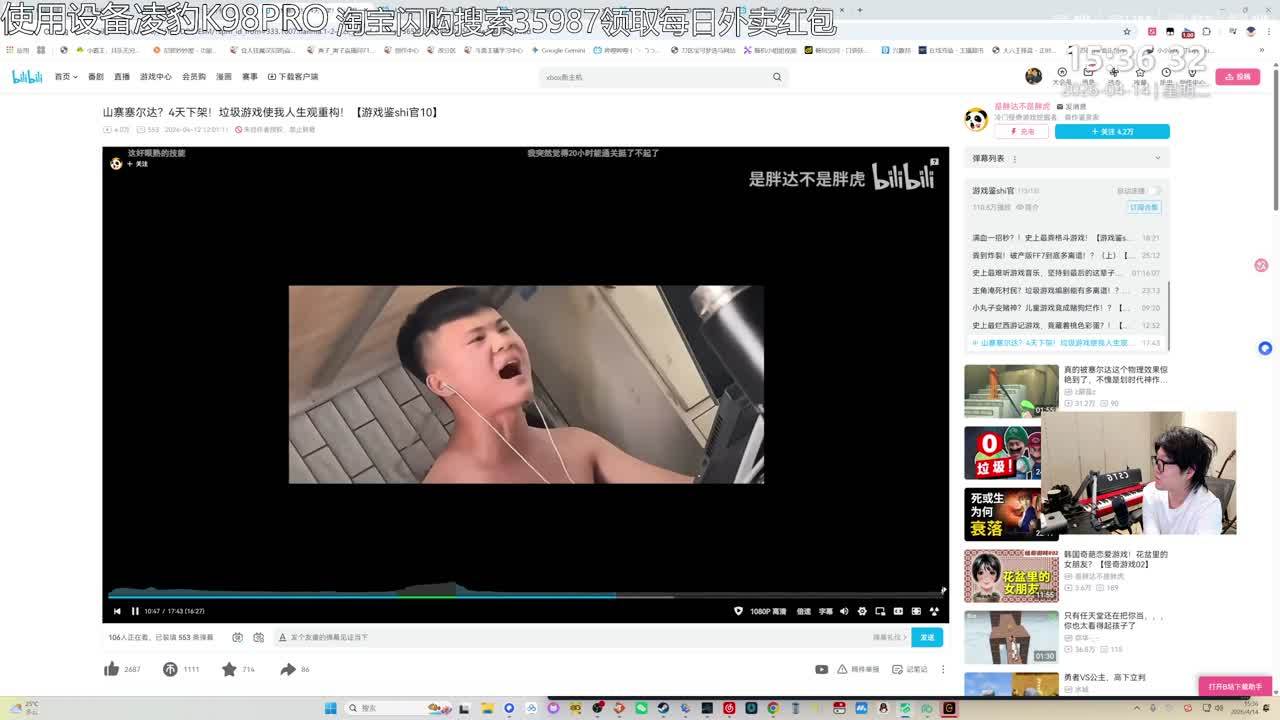1280x720 pixels.
Task: Open the 字幕 subtitle menu
Action: [826, 611]
